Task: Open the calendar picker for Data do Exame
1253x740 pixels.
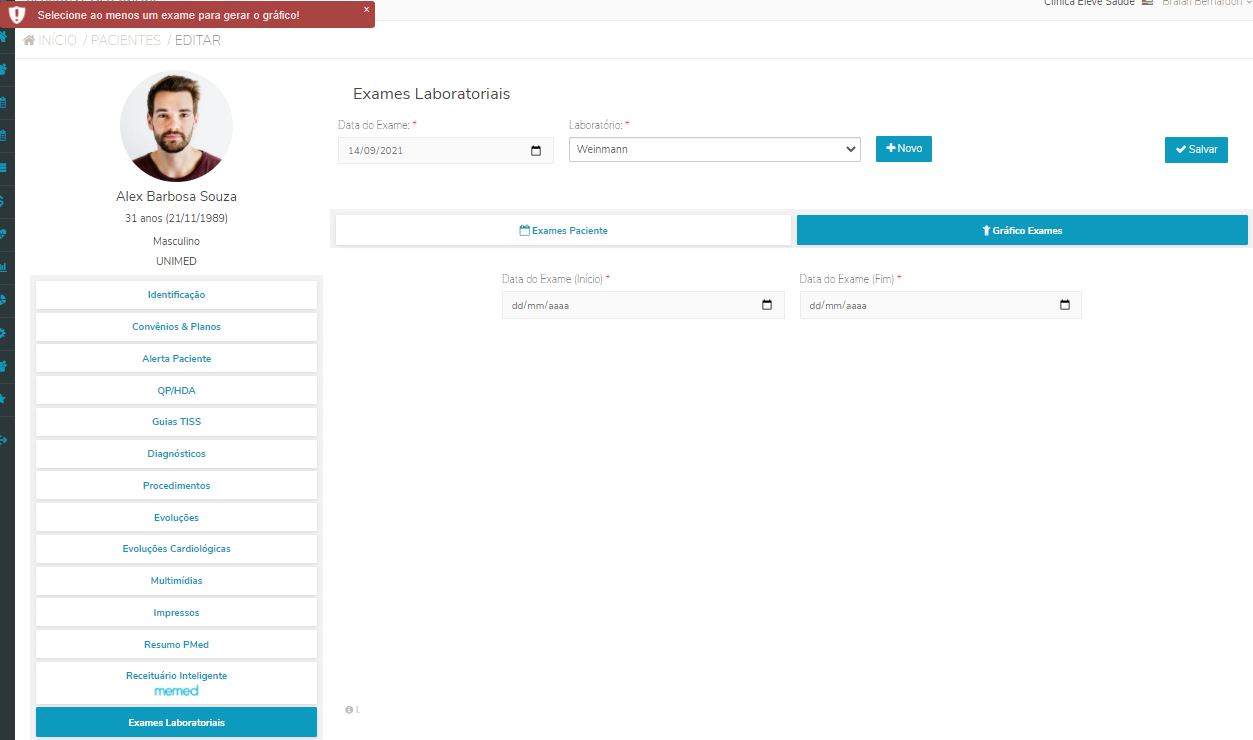Action: [x=536, y=151]
